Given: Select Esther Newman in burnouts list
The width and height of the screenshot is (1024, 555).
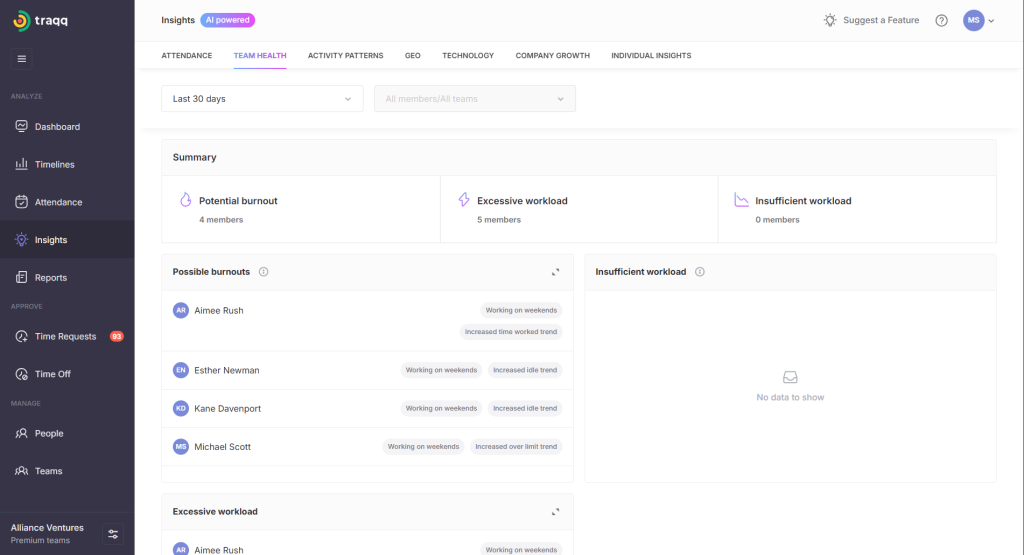Looking at the screenshot, I should coord(226,370).
